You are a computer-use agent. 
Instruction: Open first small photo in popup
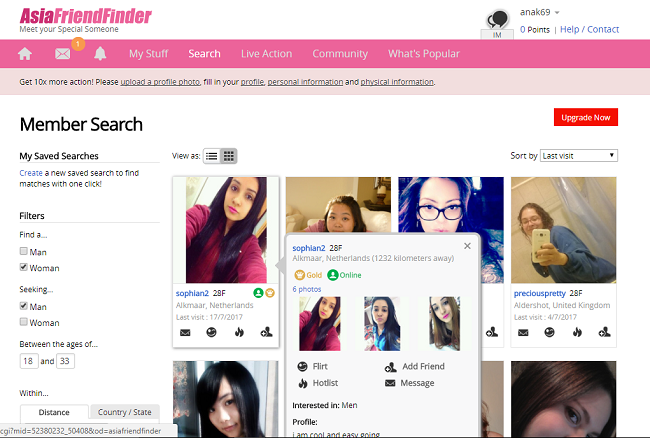click(320, 324)
